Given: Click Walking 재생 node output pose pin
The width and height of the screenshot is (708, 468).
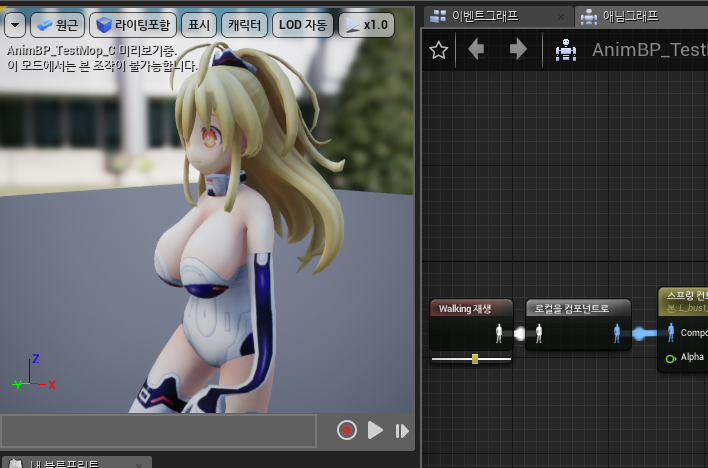Looking at the screenshot, I should (499, 333).
